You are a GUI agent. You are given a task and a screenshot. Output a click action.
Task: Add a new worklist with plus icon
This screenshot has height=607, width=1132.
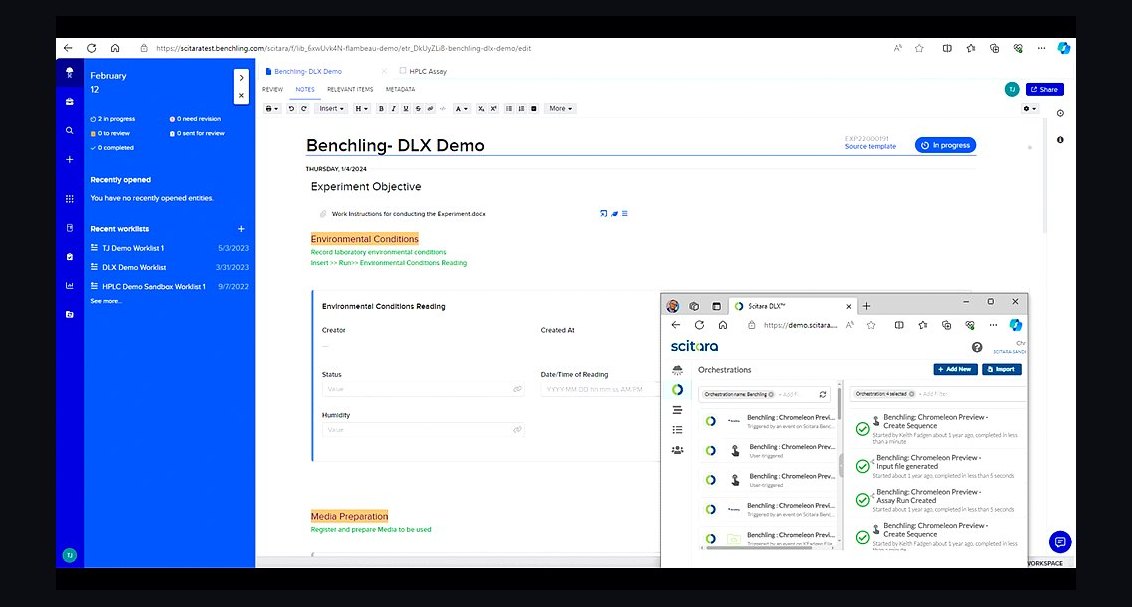pyautogui.click(x=241, y=229)
